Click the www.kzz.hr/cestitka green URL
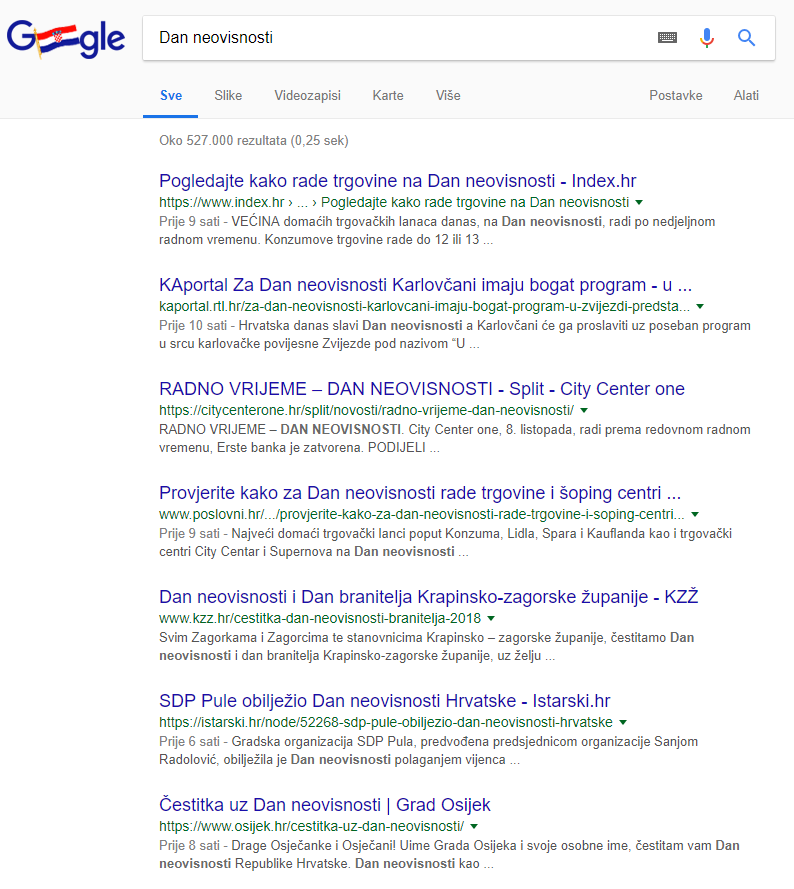Screen dimensions: 794x889 tap(320, 619)
